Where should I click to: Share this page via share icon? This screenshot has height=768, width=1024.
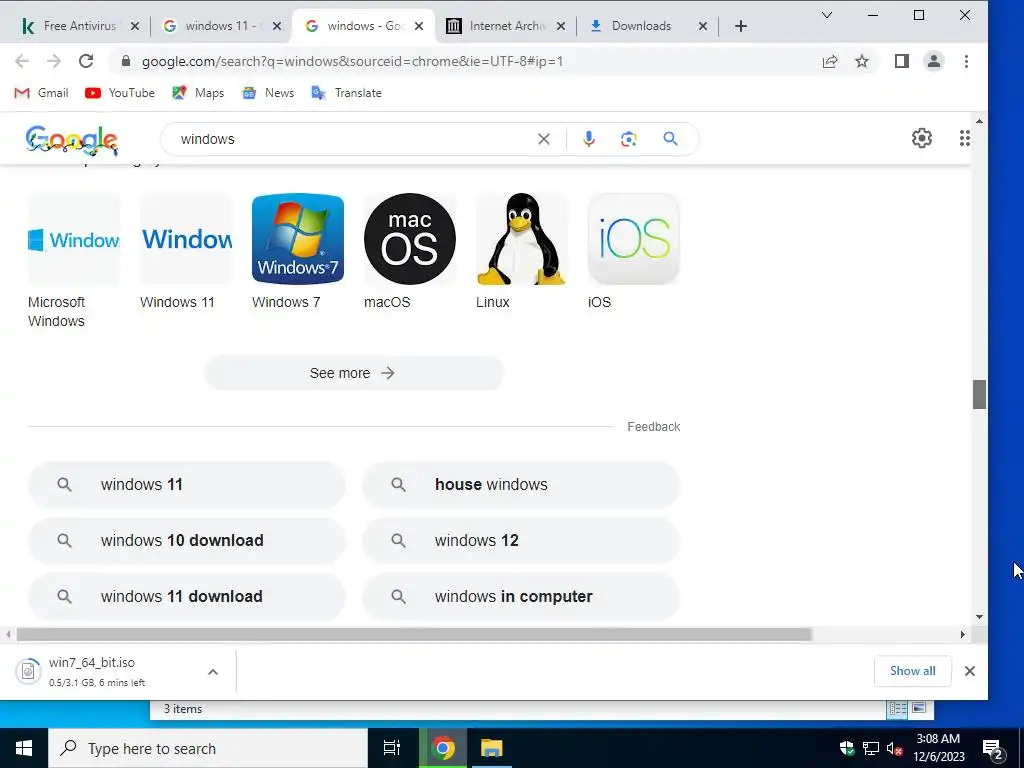pyautogui.click(x=830, y=61)
